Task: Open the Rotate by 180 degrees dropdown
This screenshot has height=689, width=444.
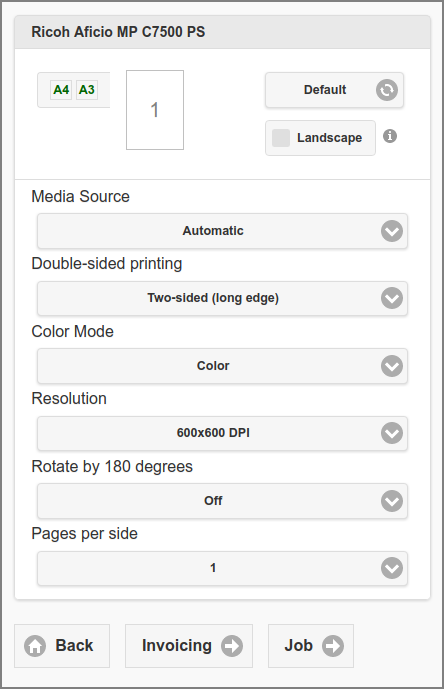Action: click(x=222, y=501)
